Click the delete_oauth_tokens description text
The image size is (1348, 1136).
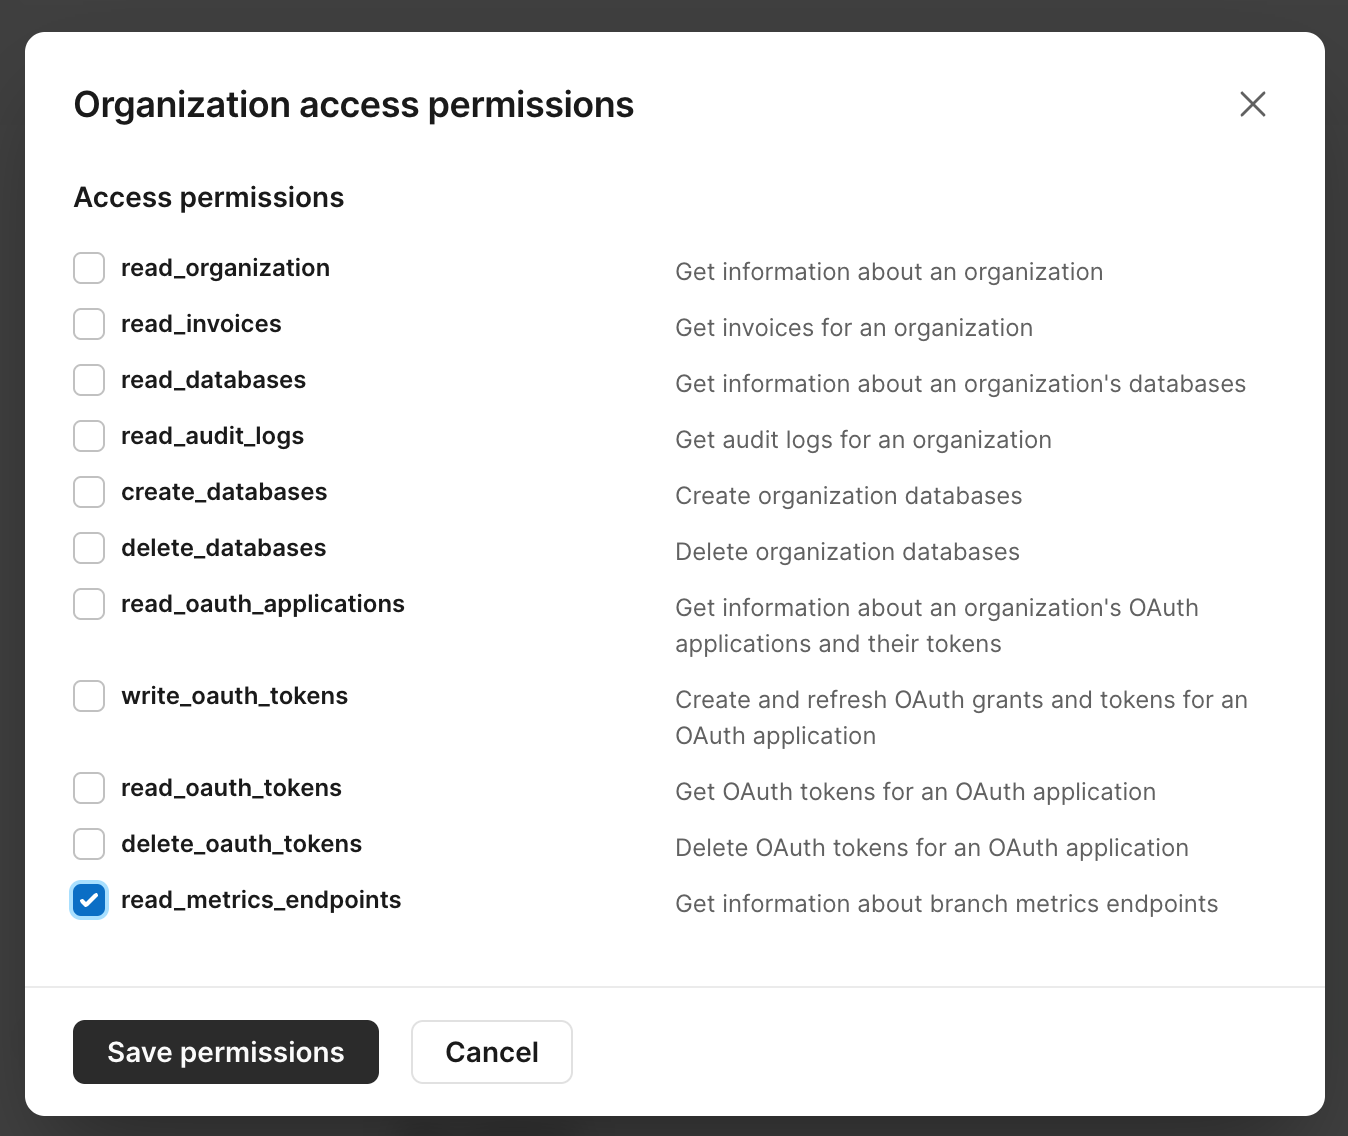931,847
